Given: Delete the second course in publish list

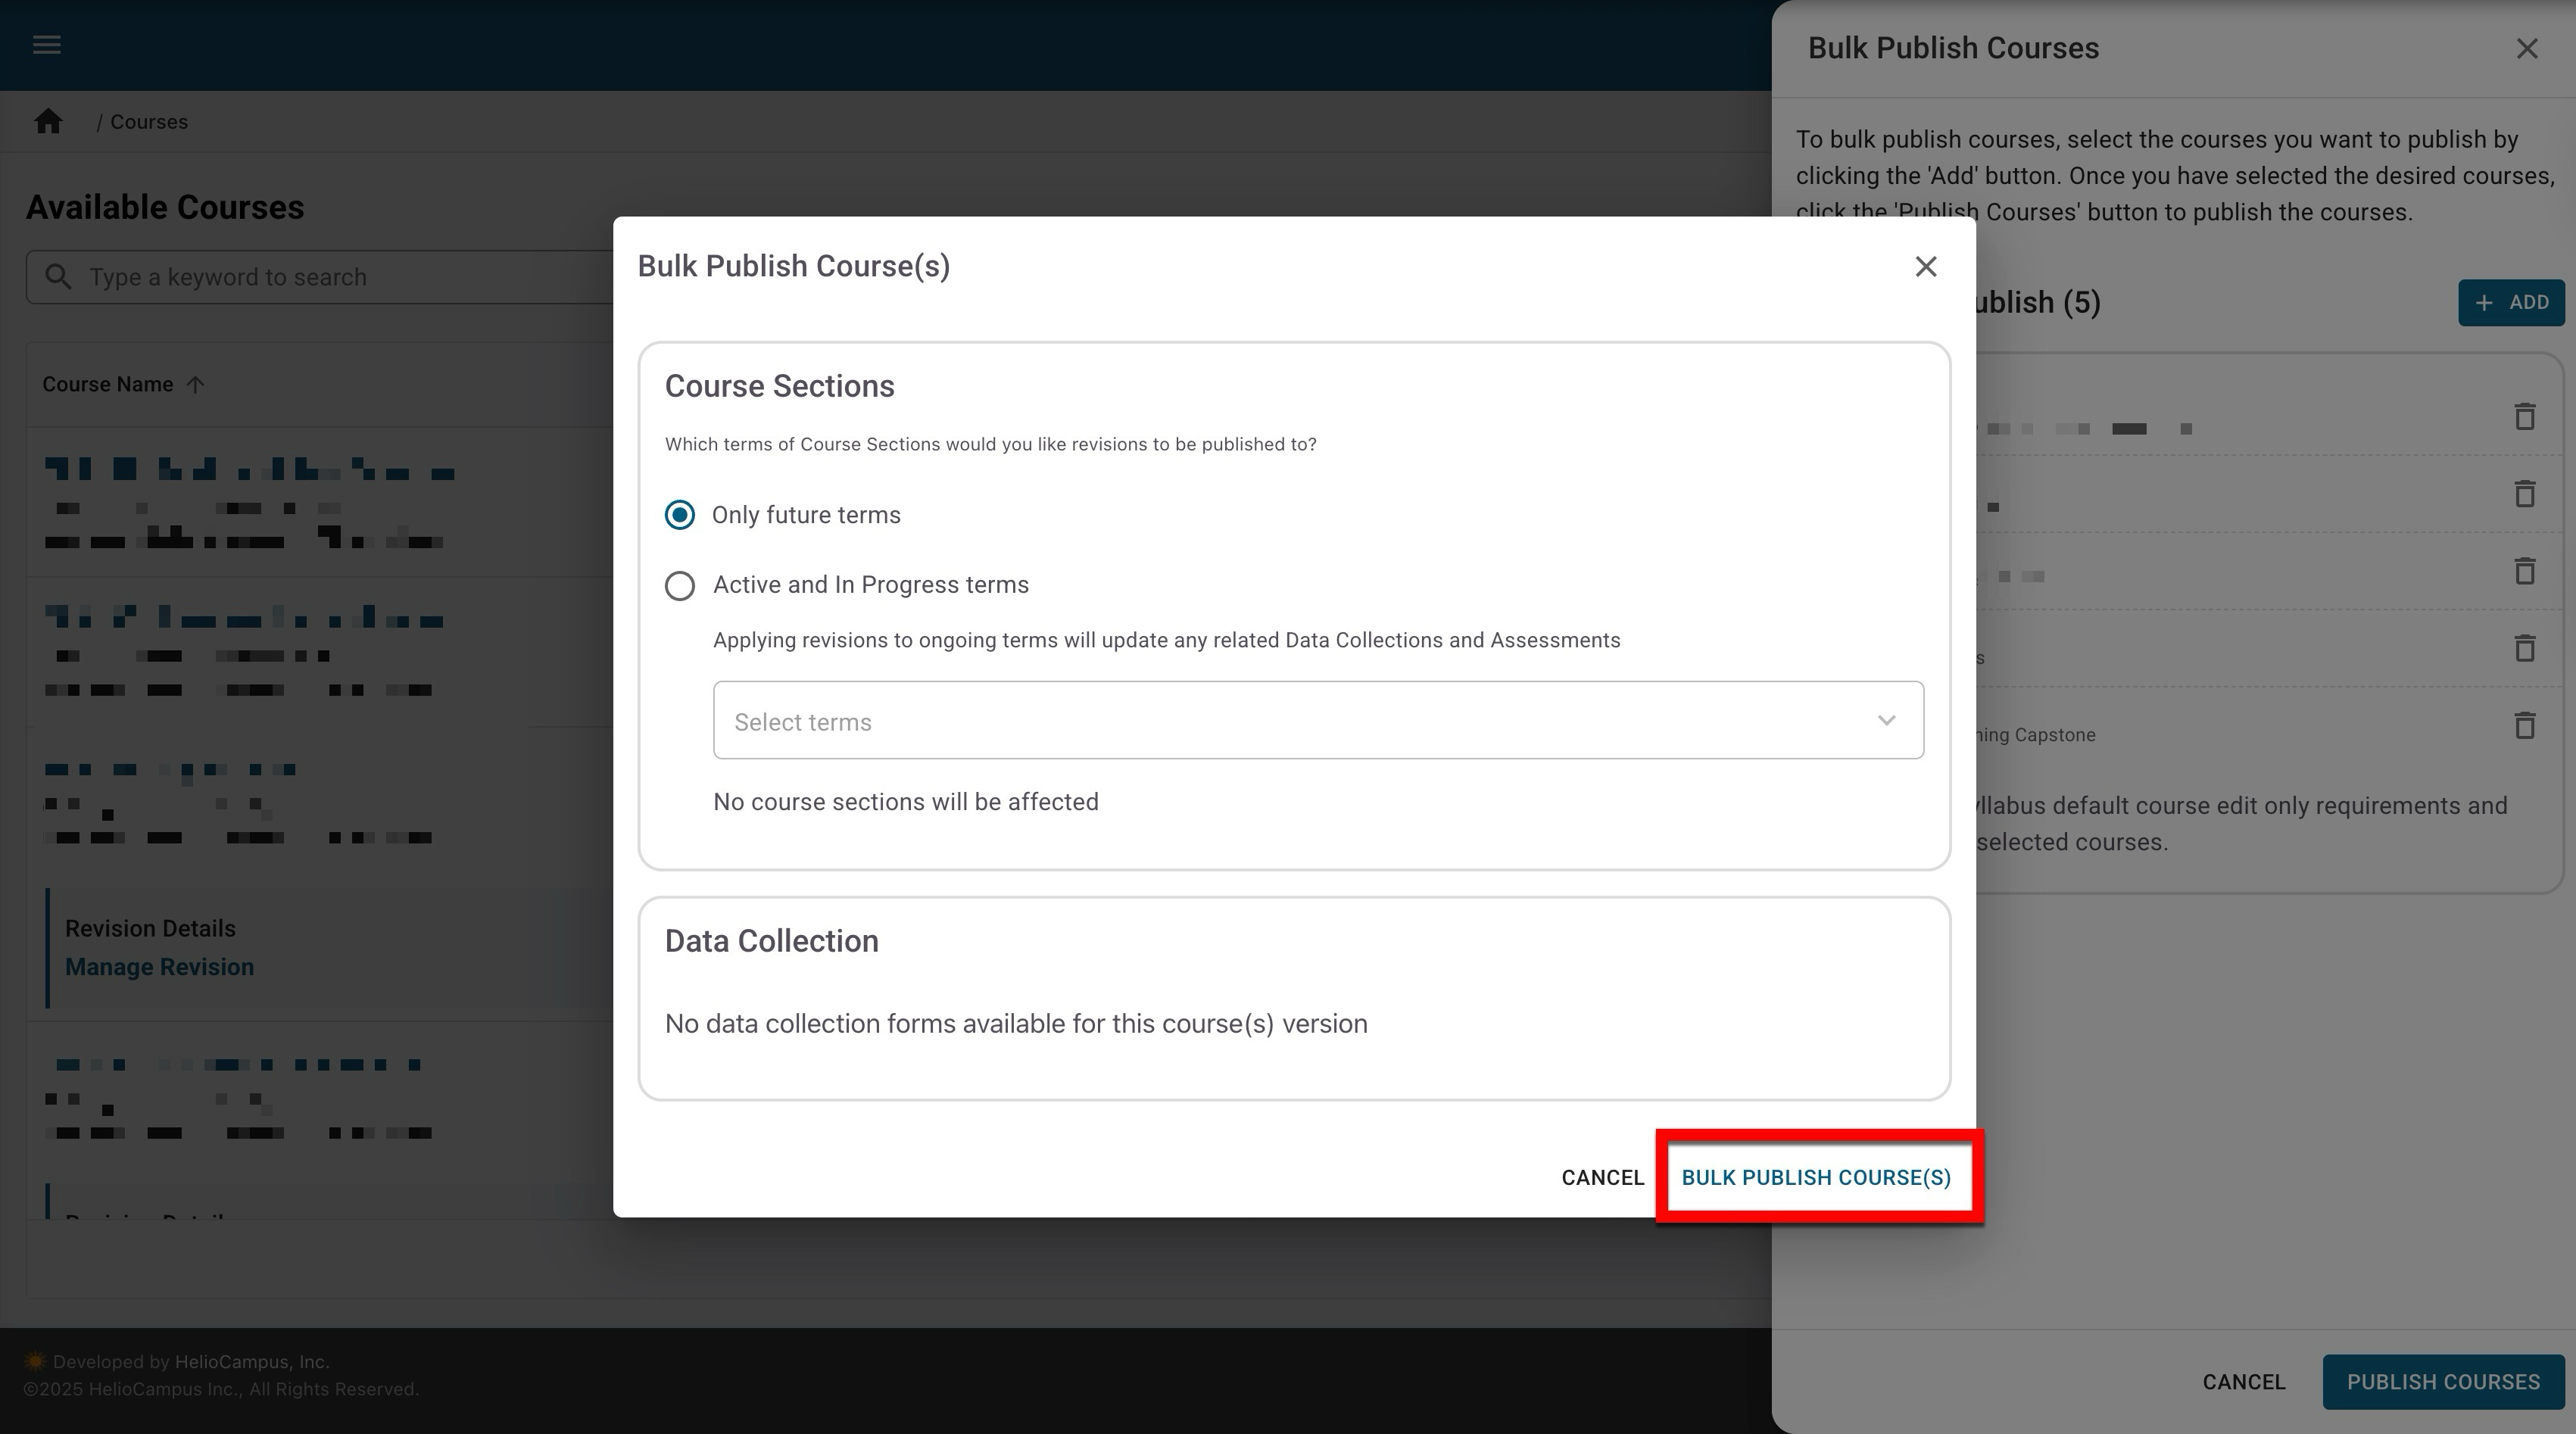Looking at the screenshot, I should [x=2524, y=494].
